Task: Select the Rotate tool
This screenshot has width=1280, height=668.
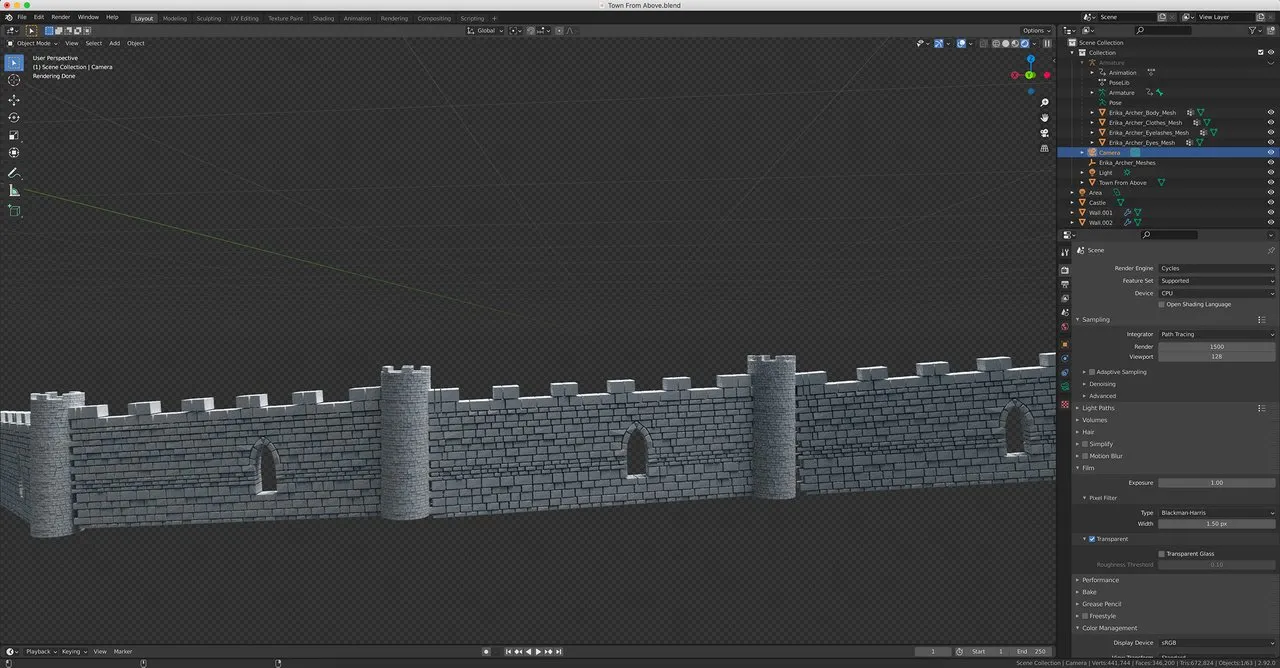Action: 14,118
